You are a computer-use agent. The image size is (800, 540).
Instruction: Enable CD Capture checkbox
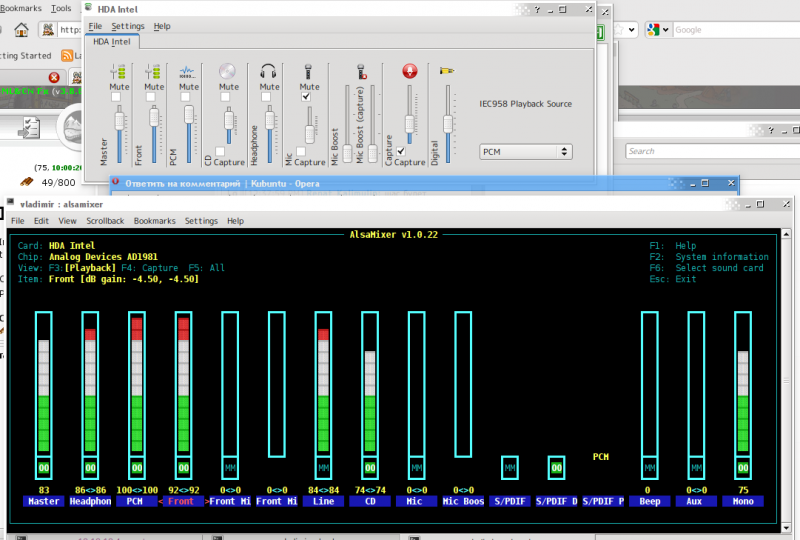point(220,152)
